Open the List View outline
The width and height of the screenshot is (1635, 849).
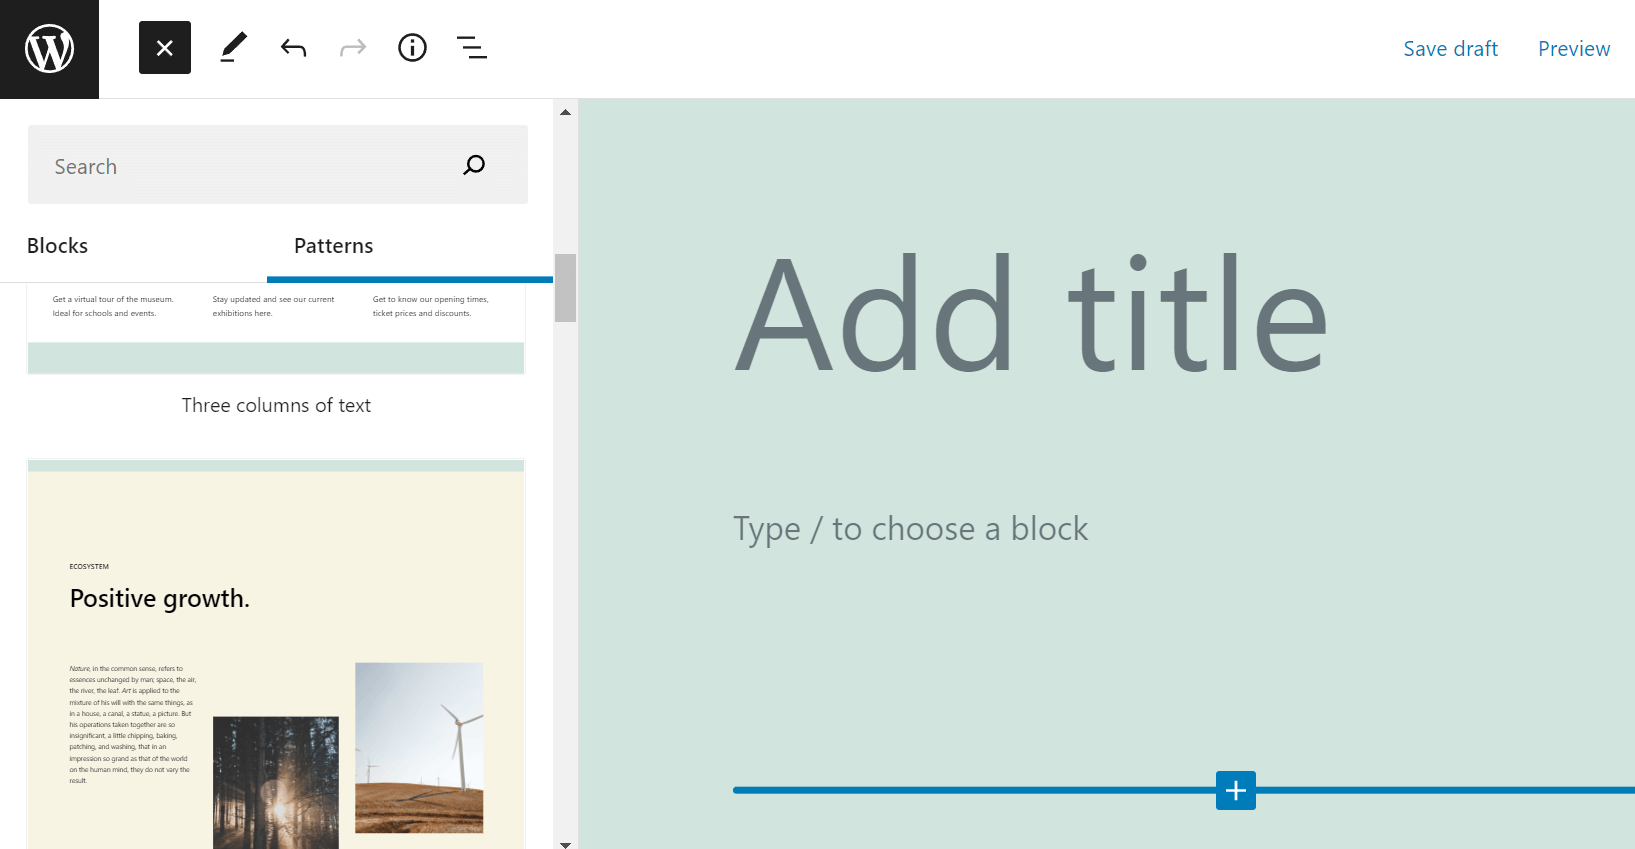pyautogui.click(x=471, y=47)
